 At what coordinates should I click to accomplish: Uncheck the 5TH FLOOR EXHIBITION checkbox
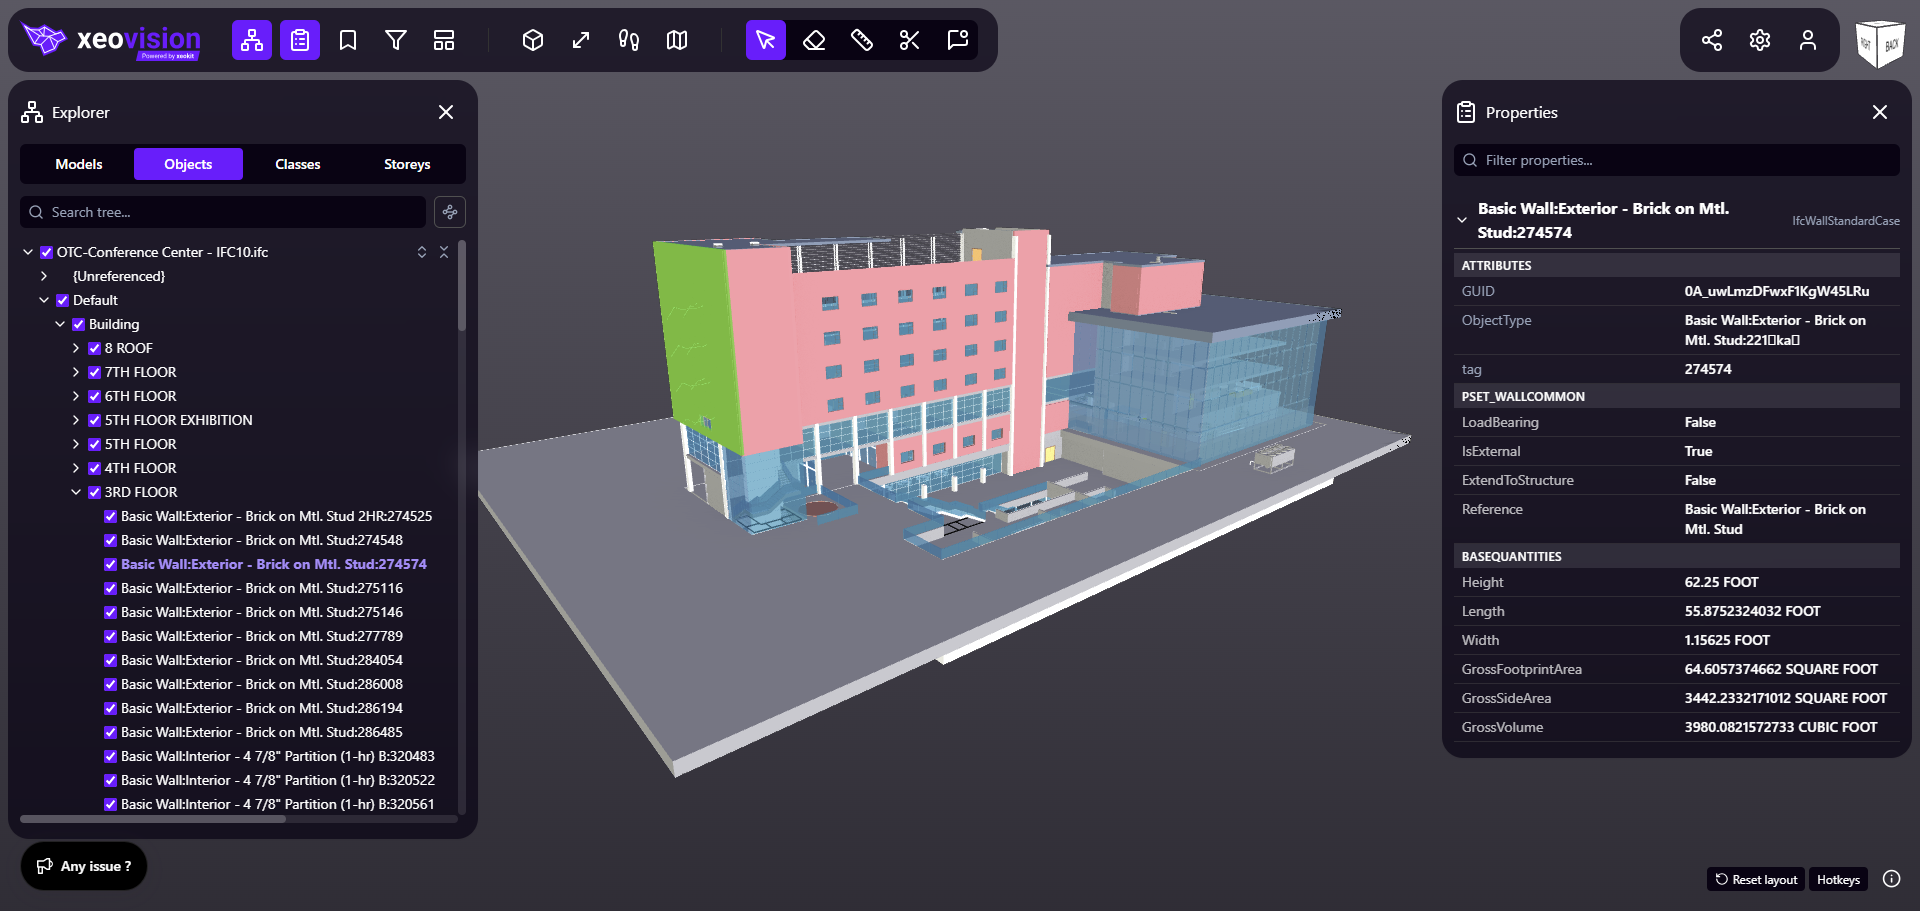94,420
